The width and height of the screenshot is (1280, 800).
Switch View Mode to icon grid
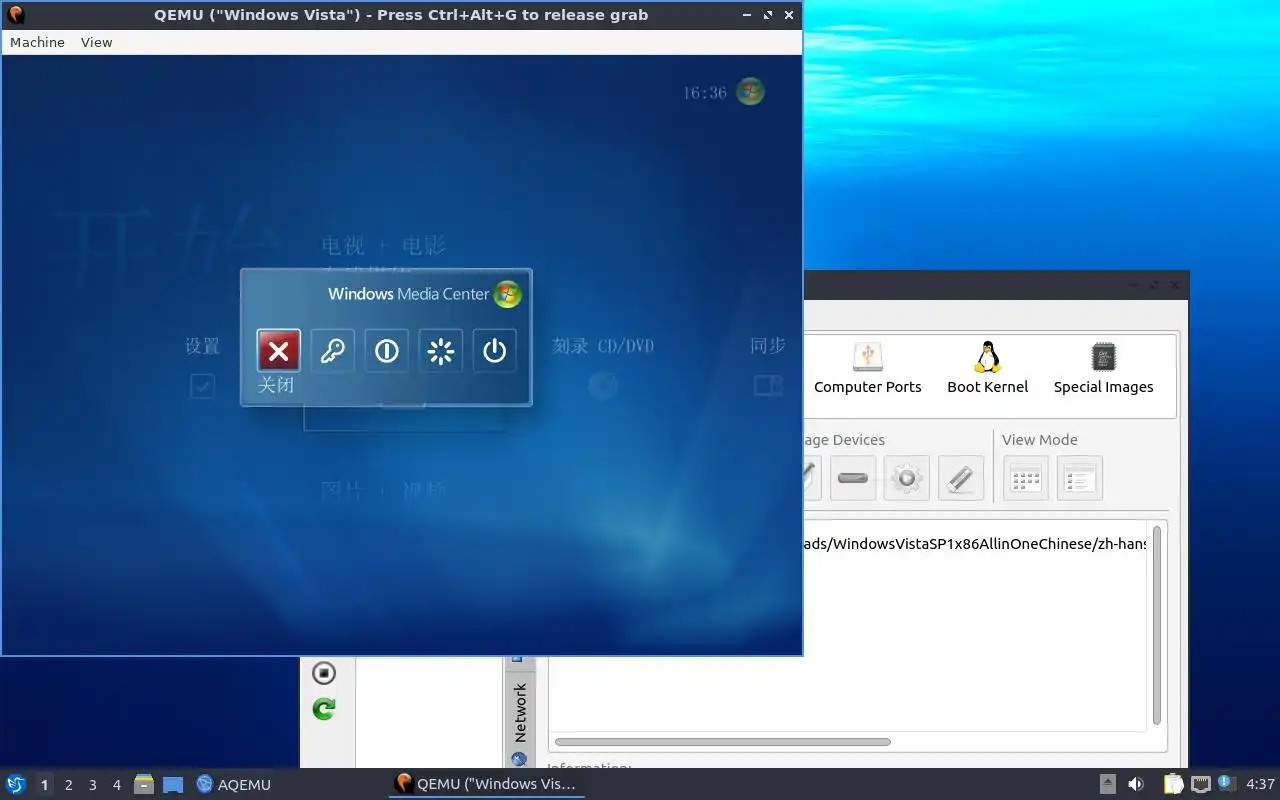pos(1026,478)
